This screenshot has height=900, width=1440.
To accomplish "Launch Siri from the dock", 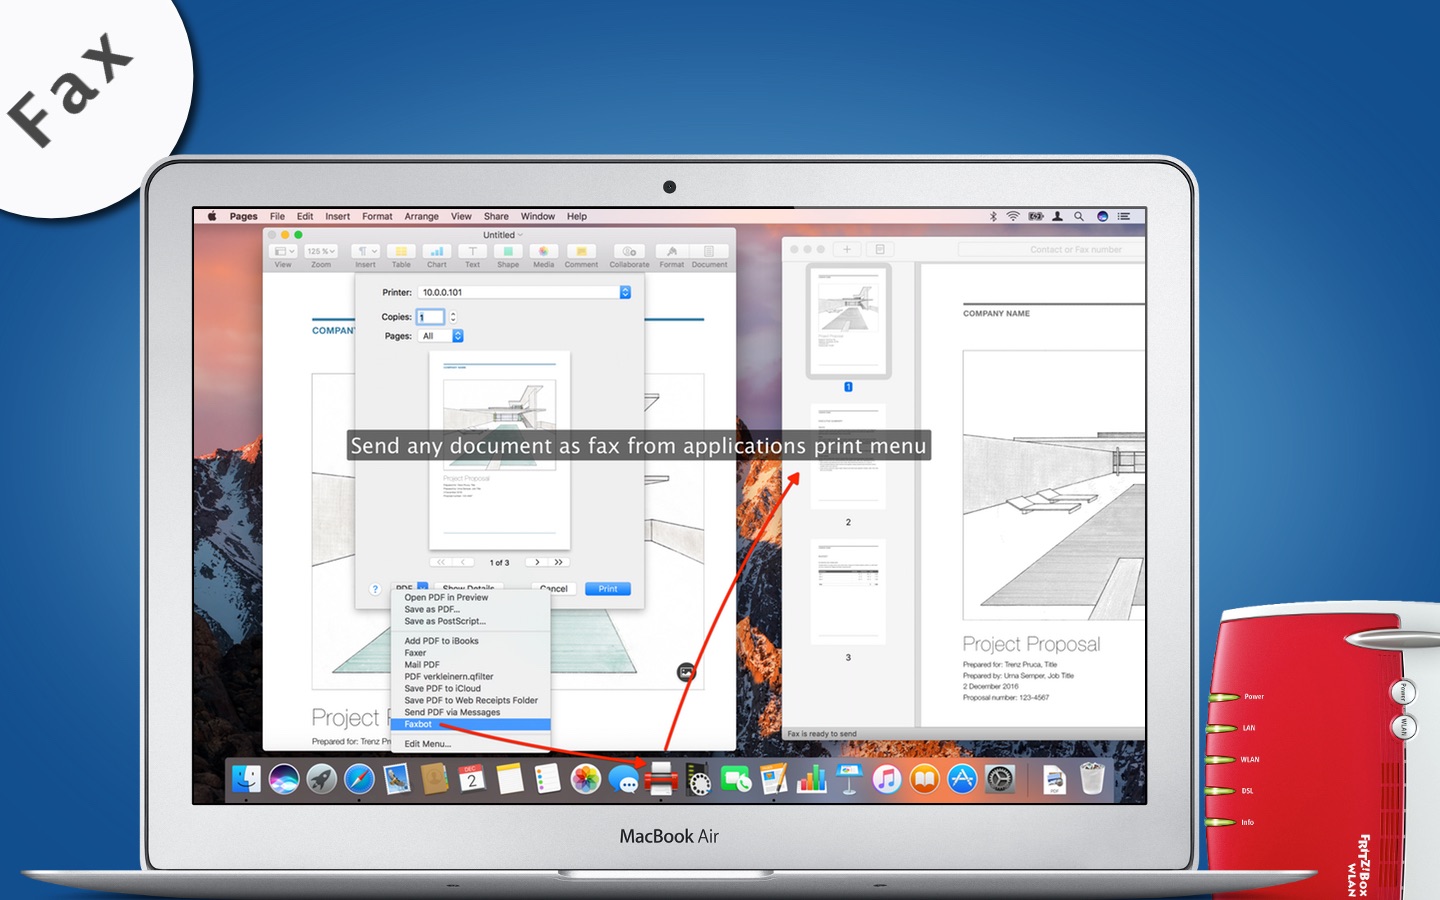I will pos(284,779).
